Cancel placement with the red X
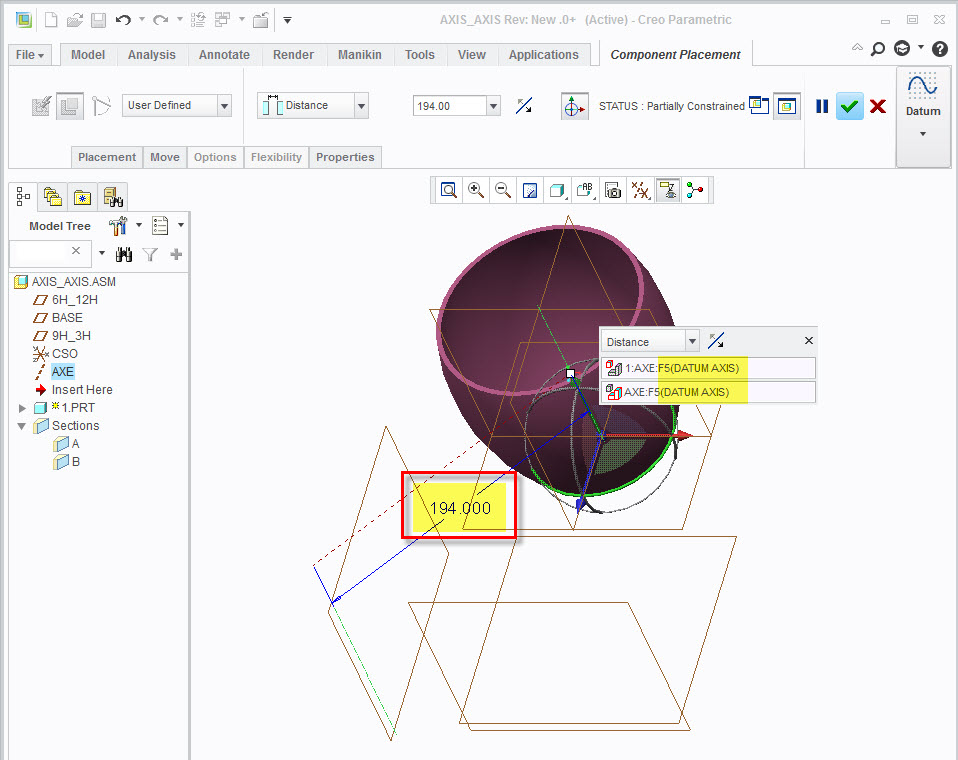Viewport: 958px width, 760px height. 878,106
